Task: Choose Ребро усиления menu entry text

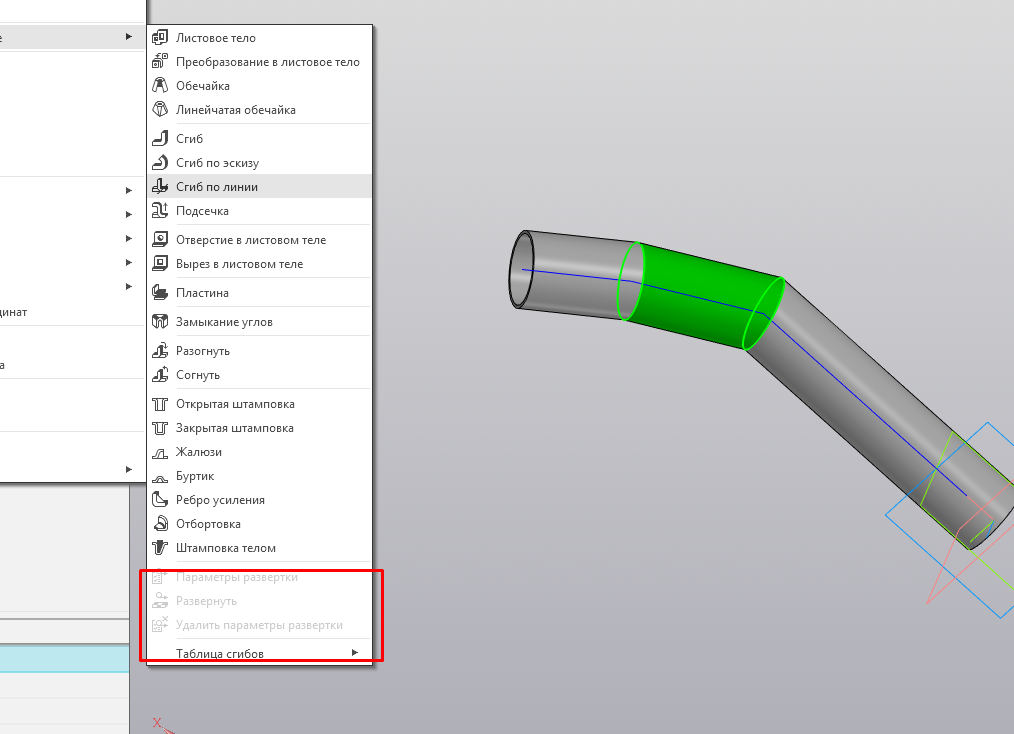Action: [x=220, y=500]
